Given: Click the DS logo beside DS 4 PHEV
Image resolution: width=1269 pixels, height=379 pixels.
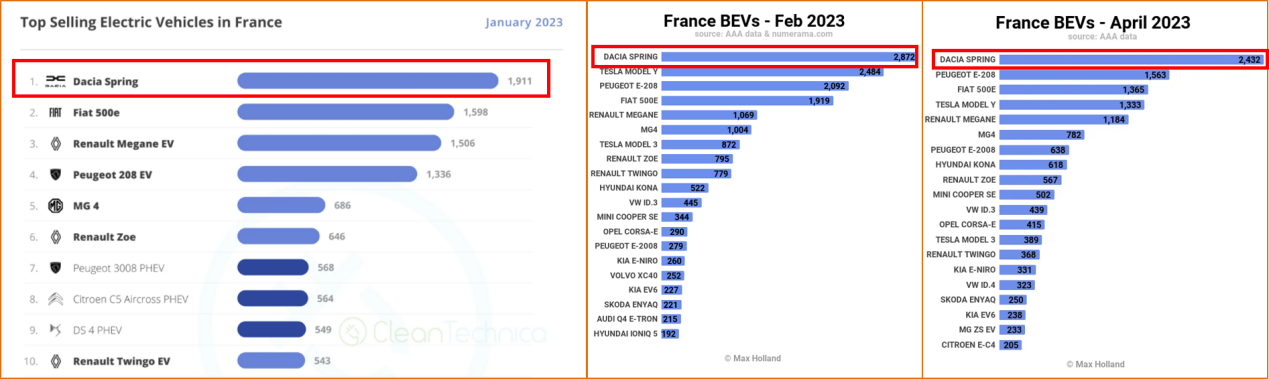Looking at the screenshot, I should [56, 330].
